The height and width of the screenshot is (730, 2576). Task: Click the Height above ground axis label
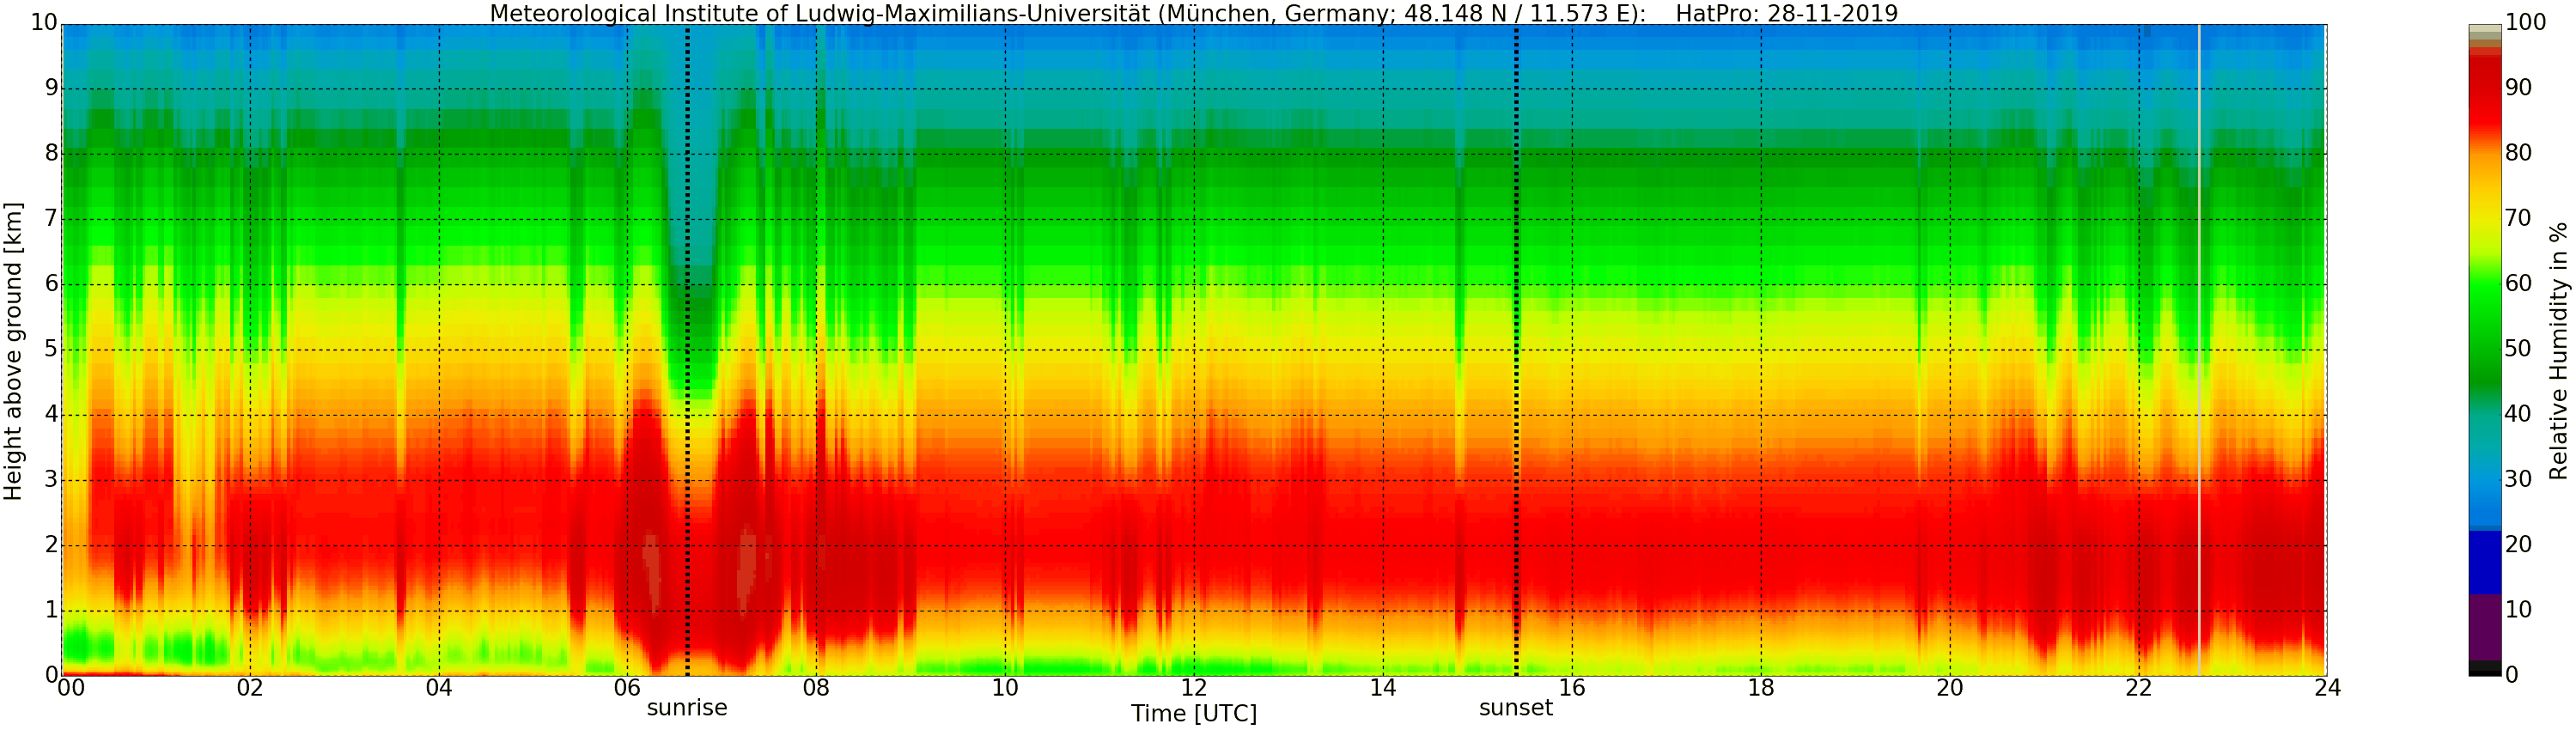[12, 351]
